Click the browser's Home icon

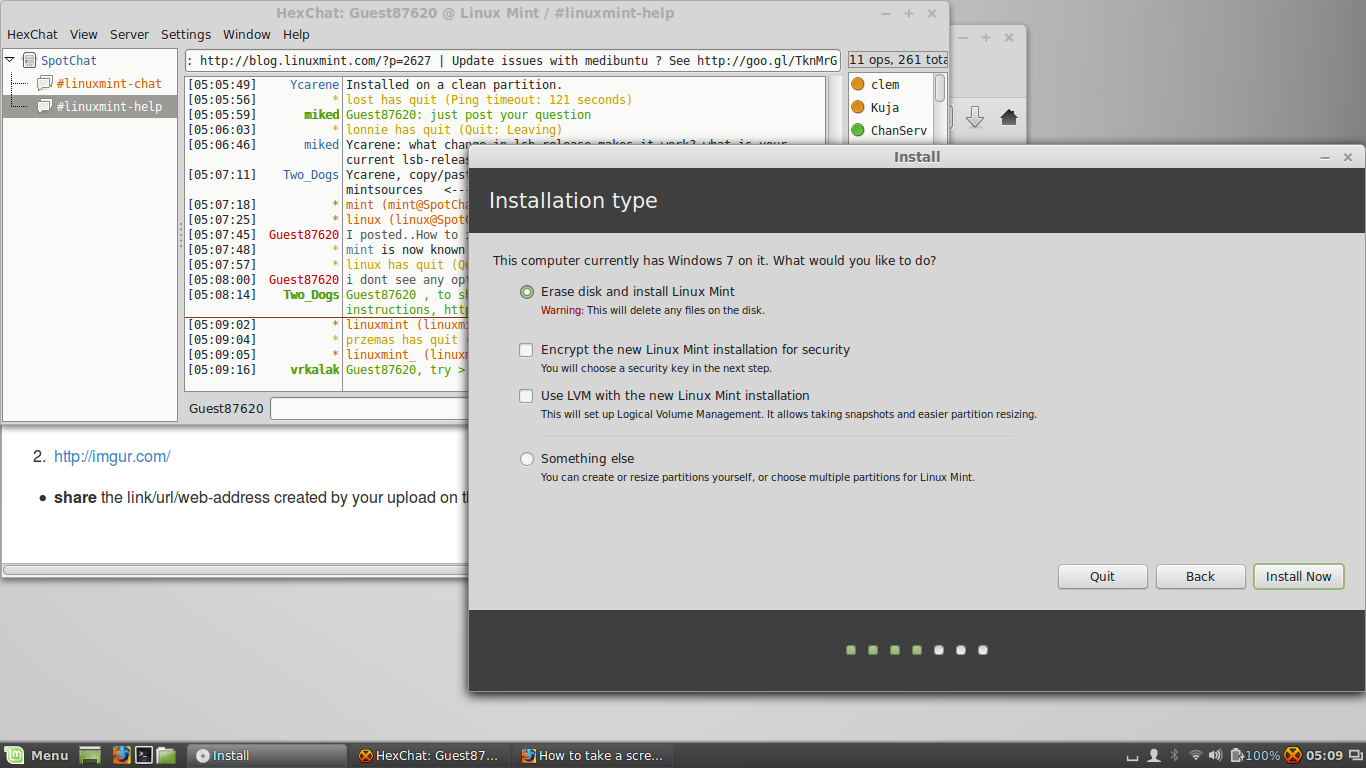pos(1008,117)
